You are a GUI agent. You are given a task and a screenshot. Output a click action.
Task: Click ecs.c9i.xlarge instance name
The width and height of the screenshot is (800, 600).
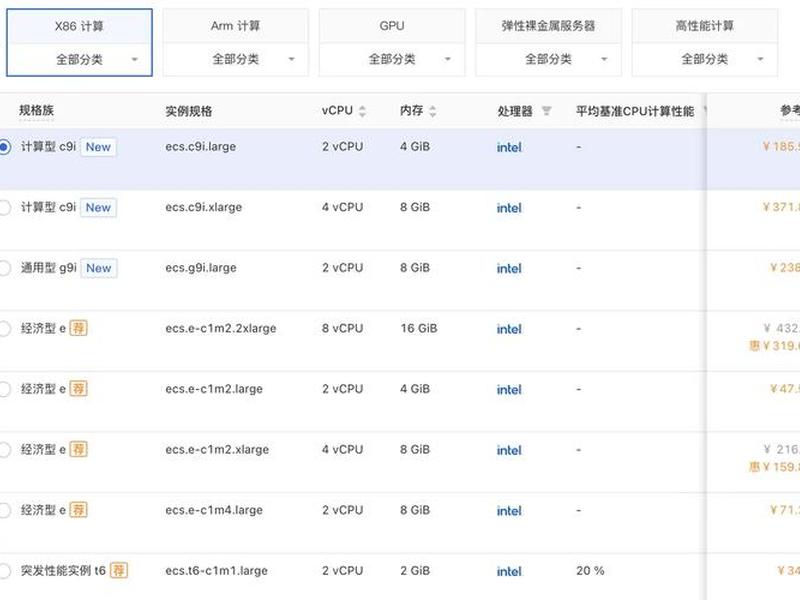tap(204, 208)
